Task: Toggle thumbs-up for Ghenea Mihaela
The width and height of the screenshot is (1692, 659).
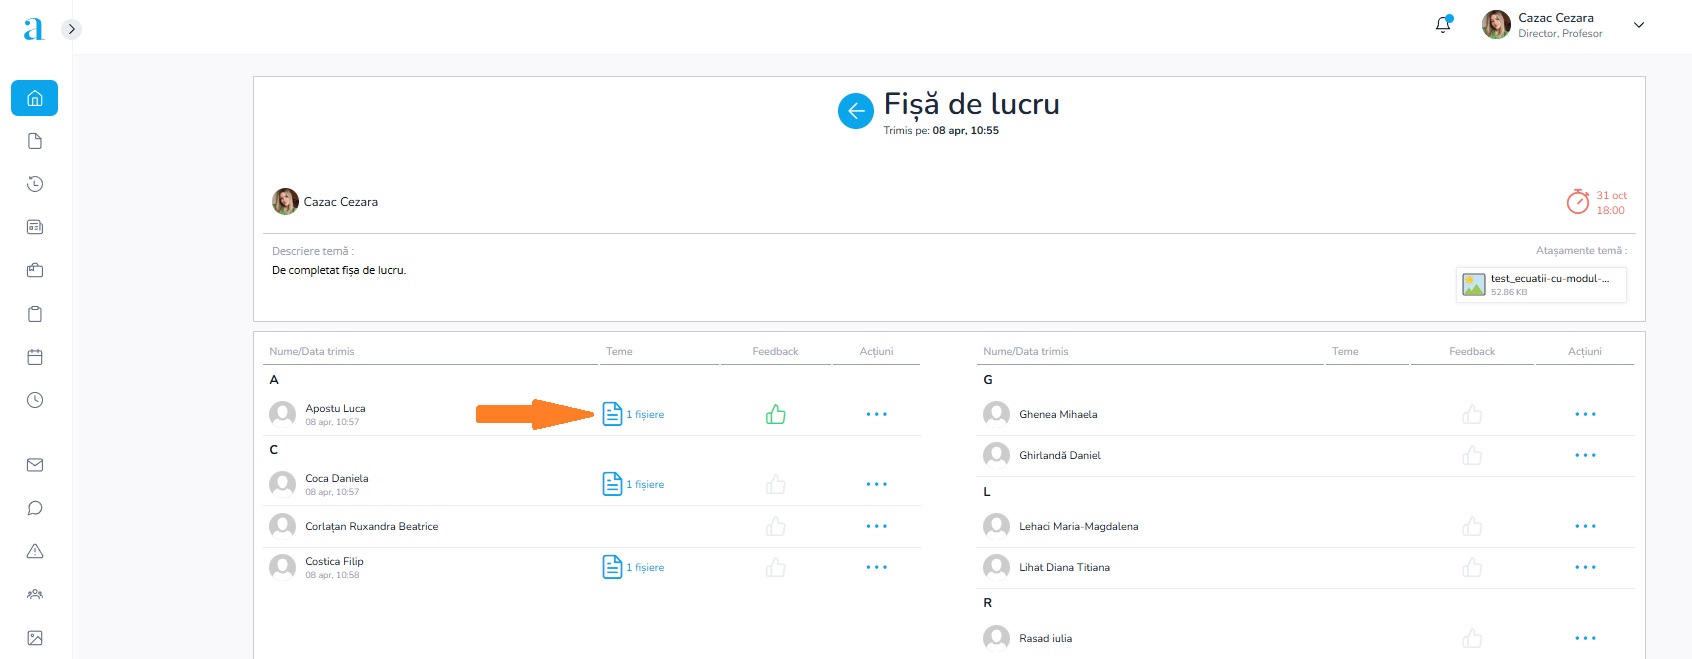Action: (x=1472, y=414)
